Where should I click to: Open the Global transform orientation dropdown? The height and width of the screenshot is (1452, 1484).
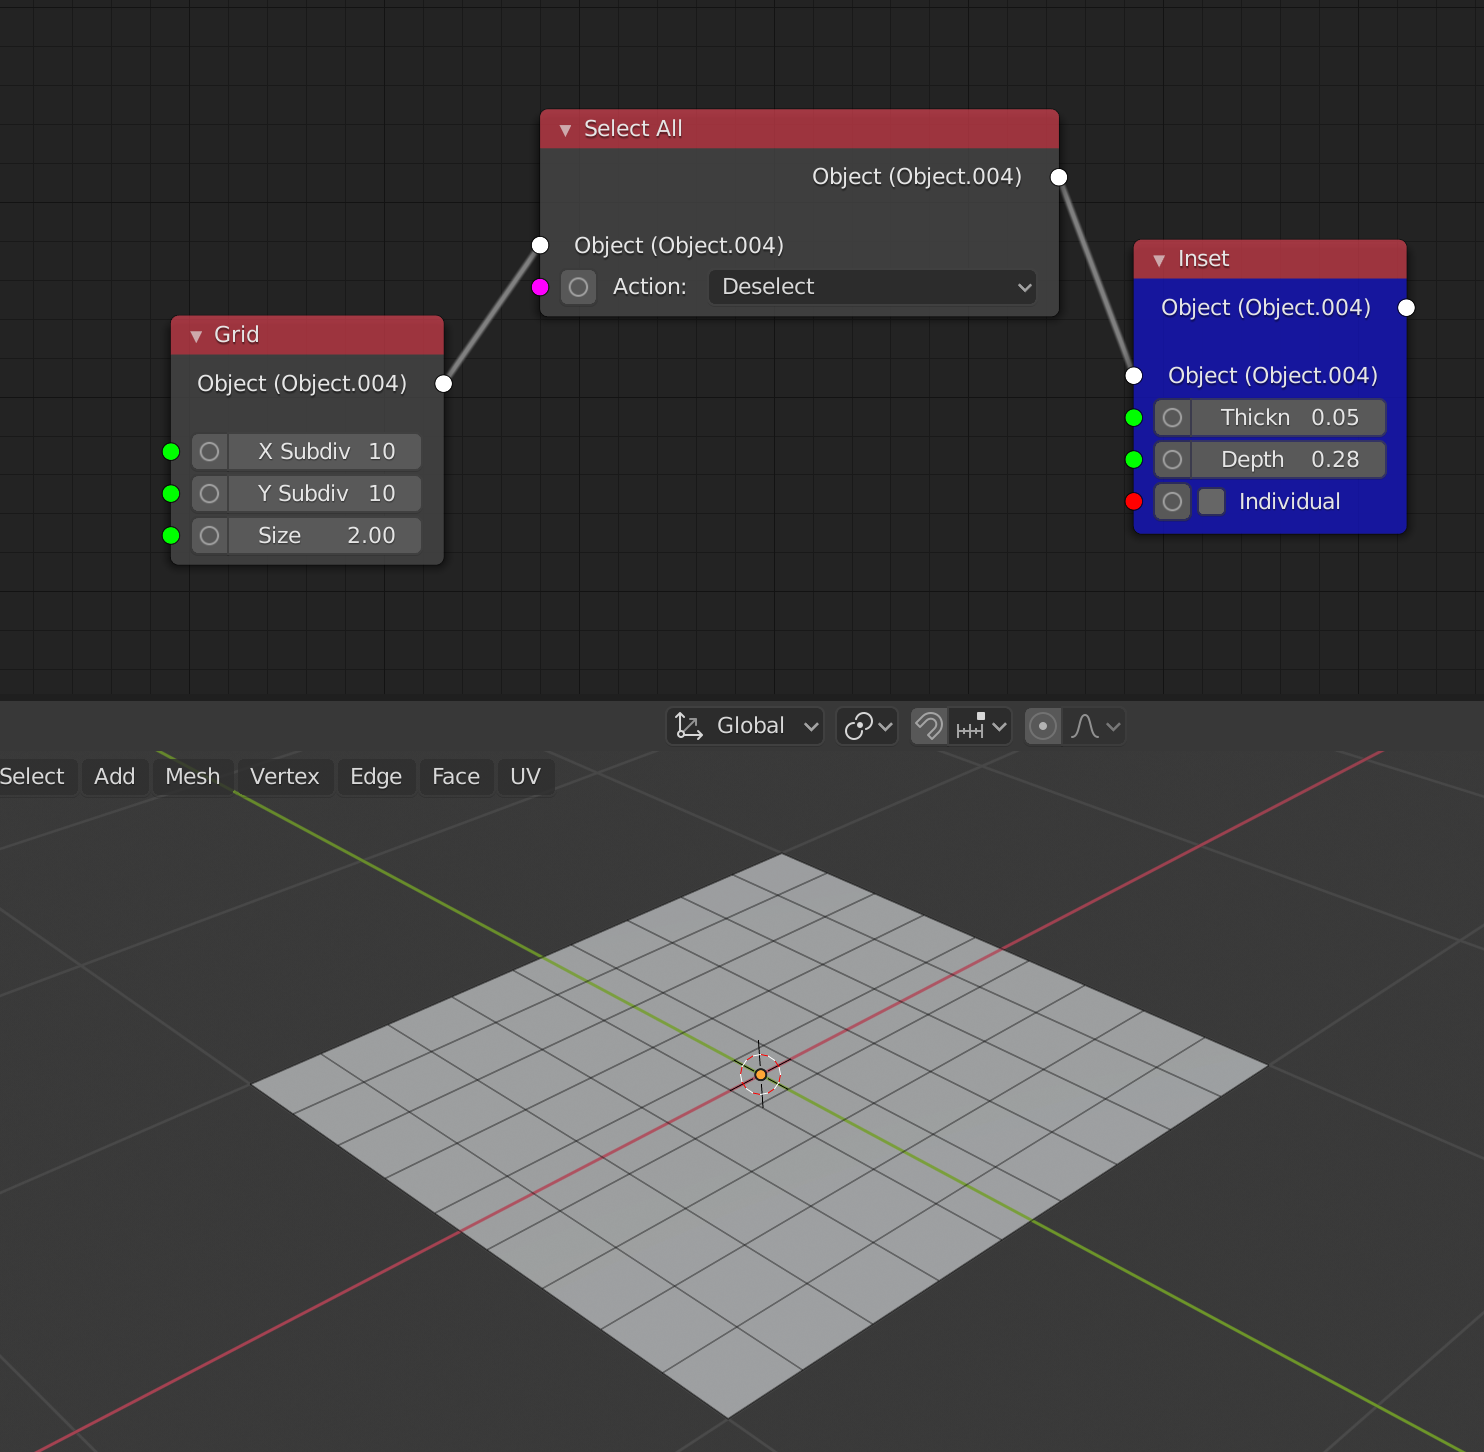[745, 726]
